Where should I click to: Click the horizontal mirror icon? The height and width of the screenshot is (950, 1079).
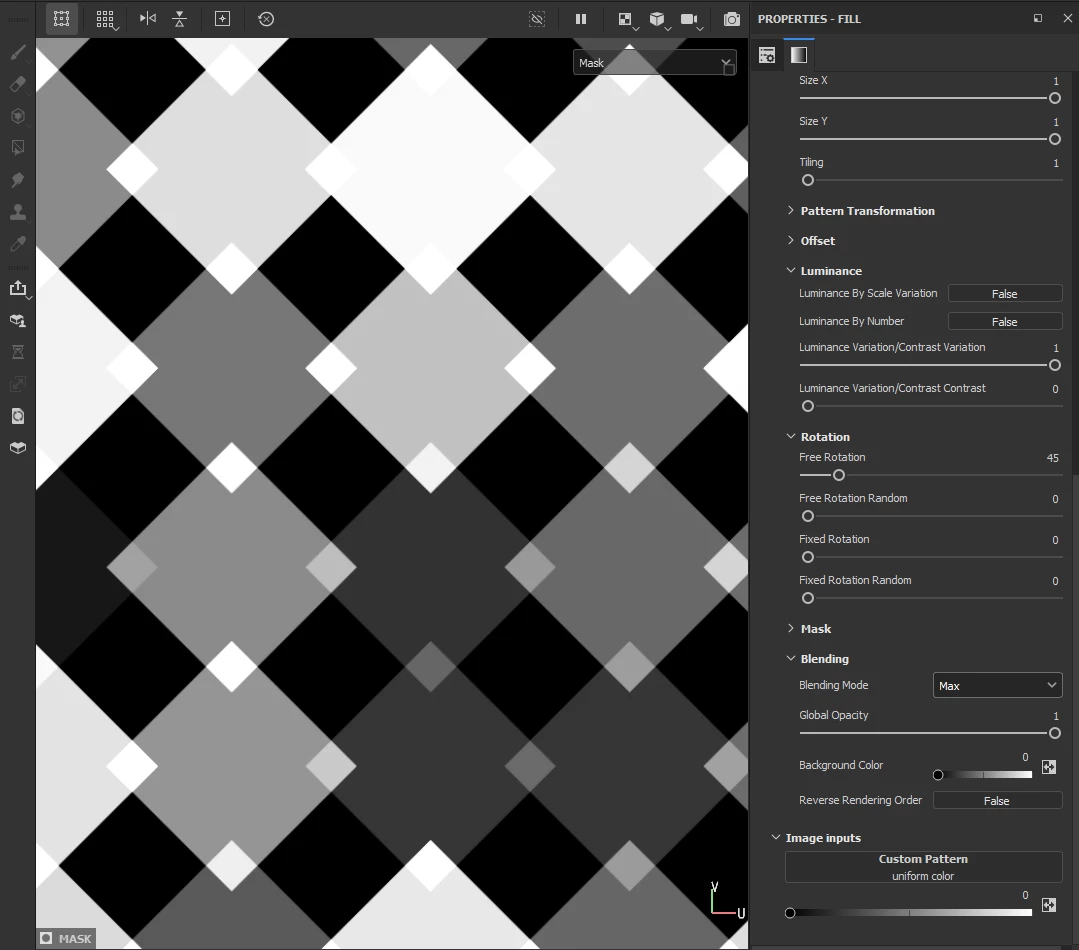click(147, 19)
